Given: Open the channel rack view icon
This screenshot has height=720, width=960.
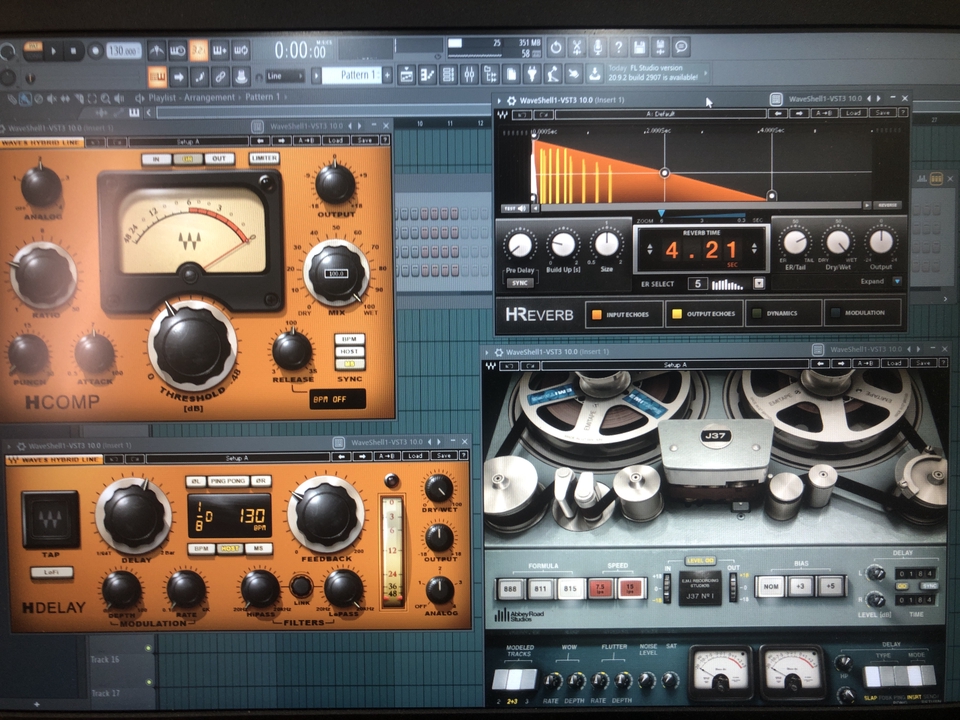Looking at the screenshot, I should click(x=448, y=75).
